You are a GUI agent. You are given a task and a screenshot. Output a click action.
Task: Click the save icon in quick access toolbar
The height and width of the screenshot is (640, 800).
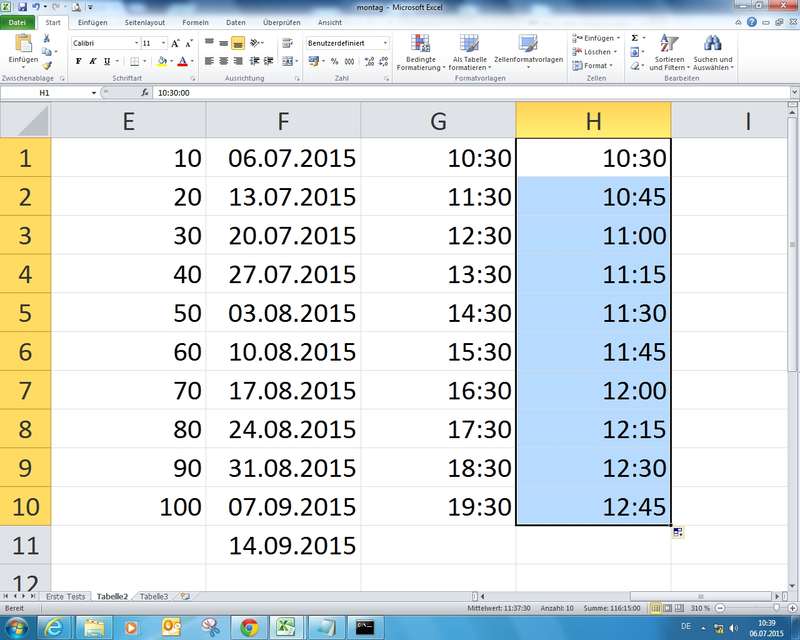click(22, 6)
